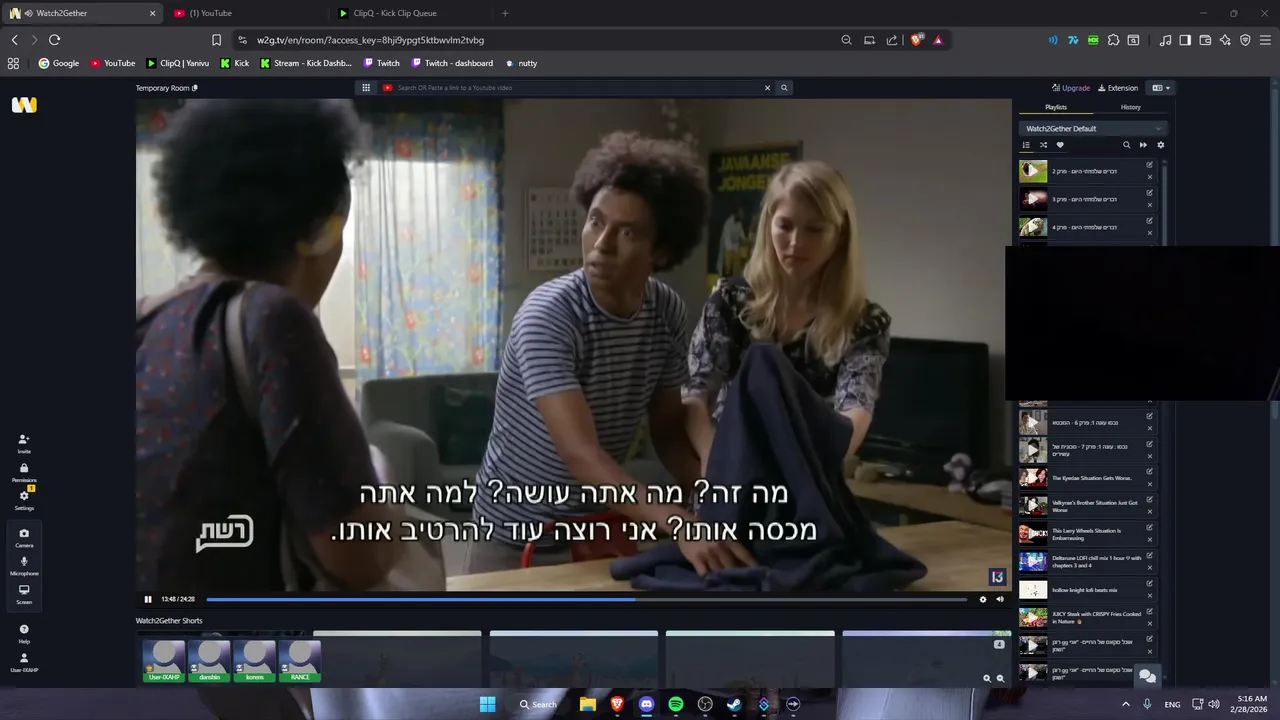Select the playlist ordered-list view icon
The width and height of the screenshot is (1280, 720).
[x=1026, y=145]
